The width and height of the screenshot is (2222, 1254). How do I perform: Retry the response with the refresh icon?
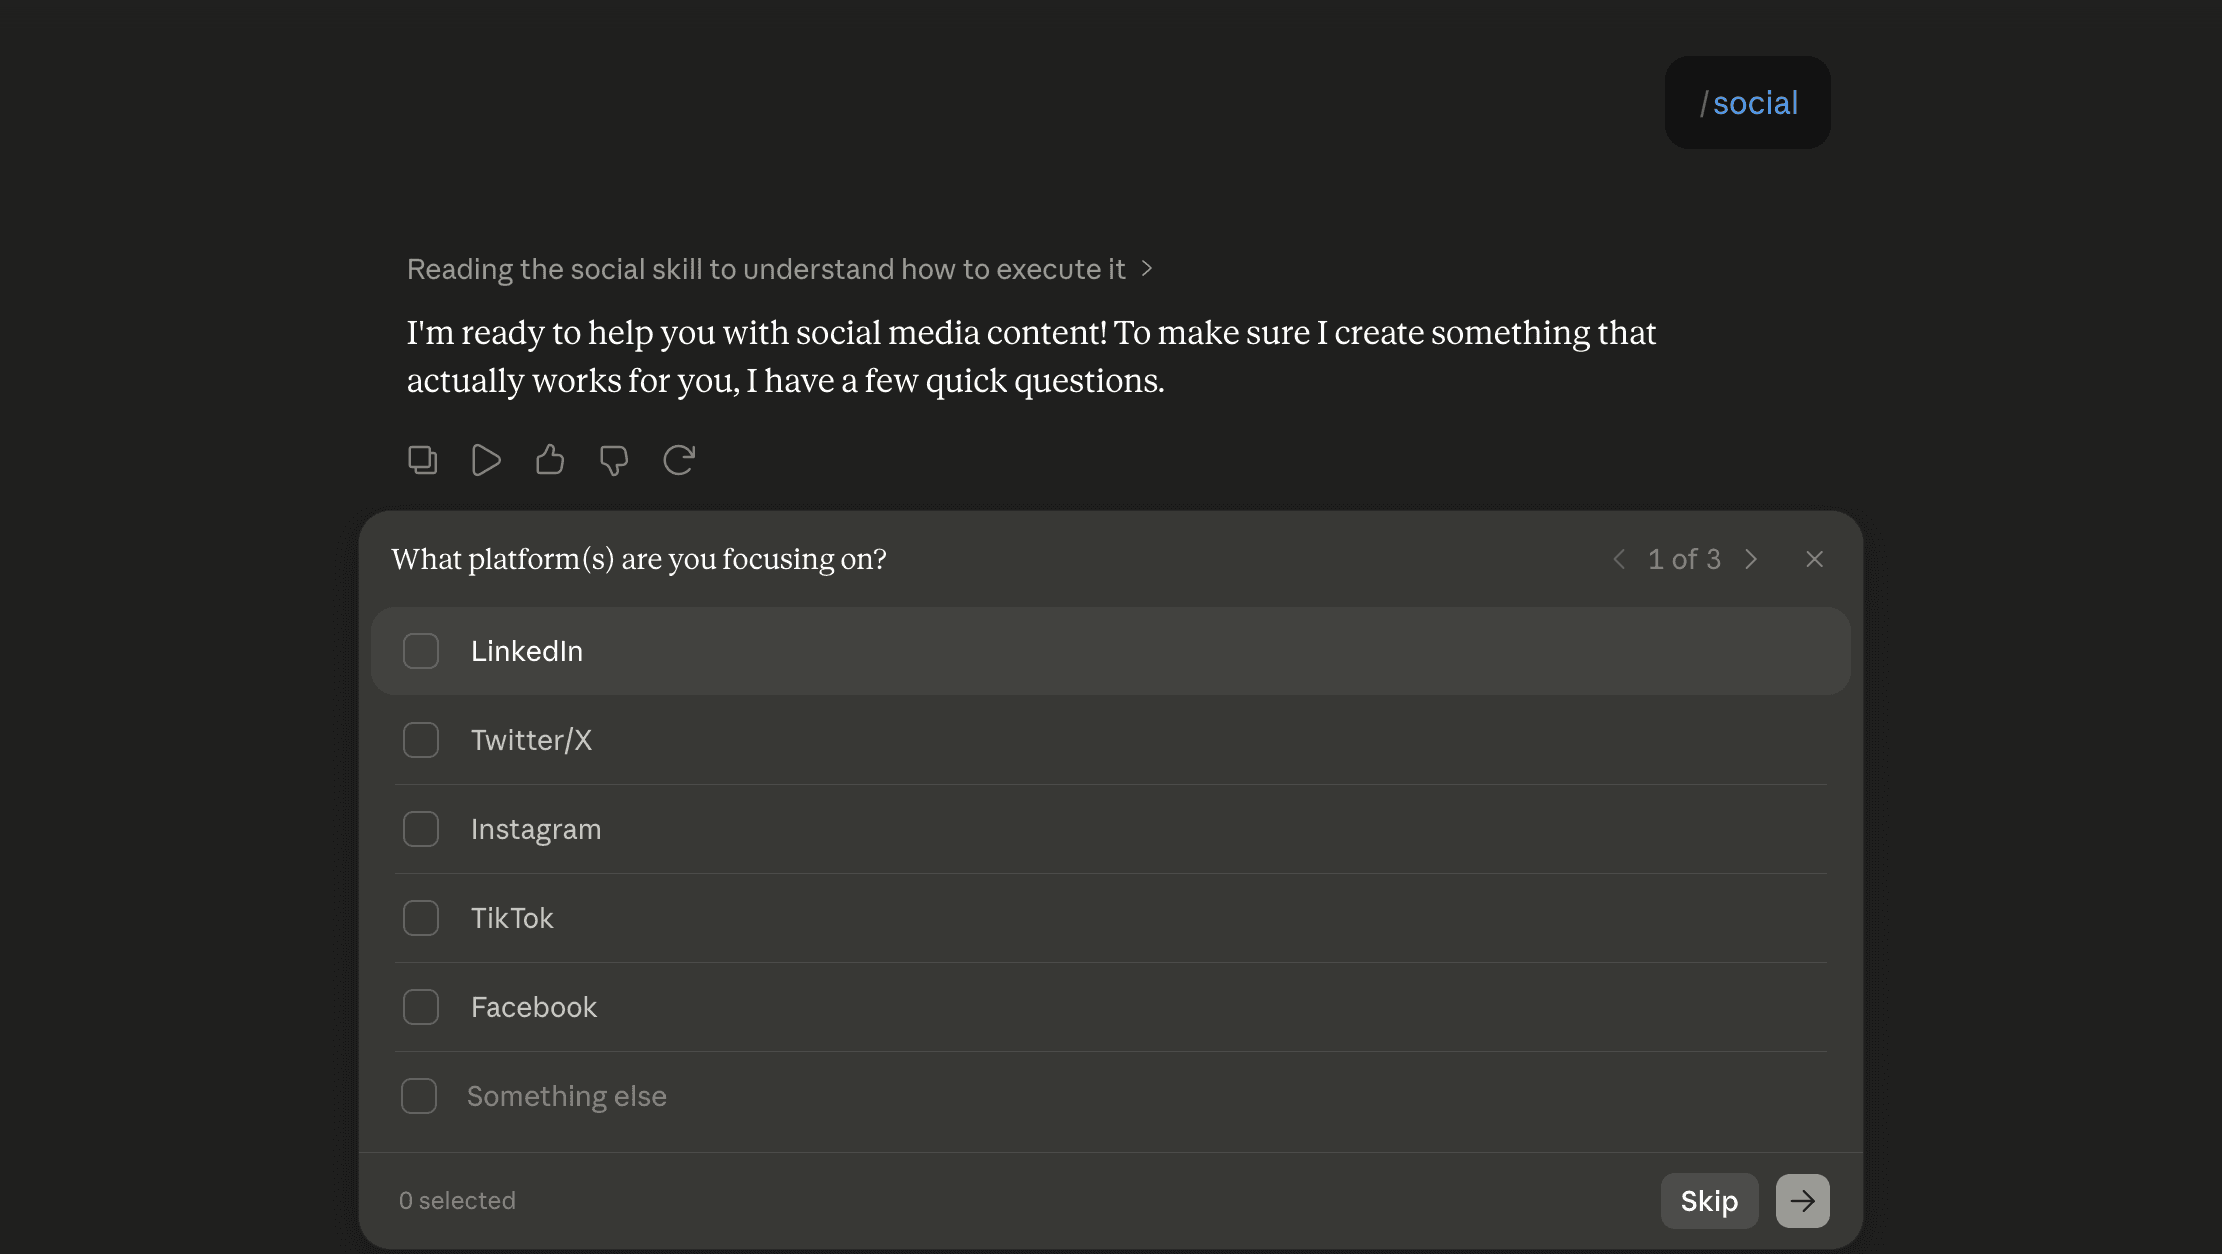[x=679, y=460]
